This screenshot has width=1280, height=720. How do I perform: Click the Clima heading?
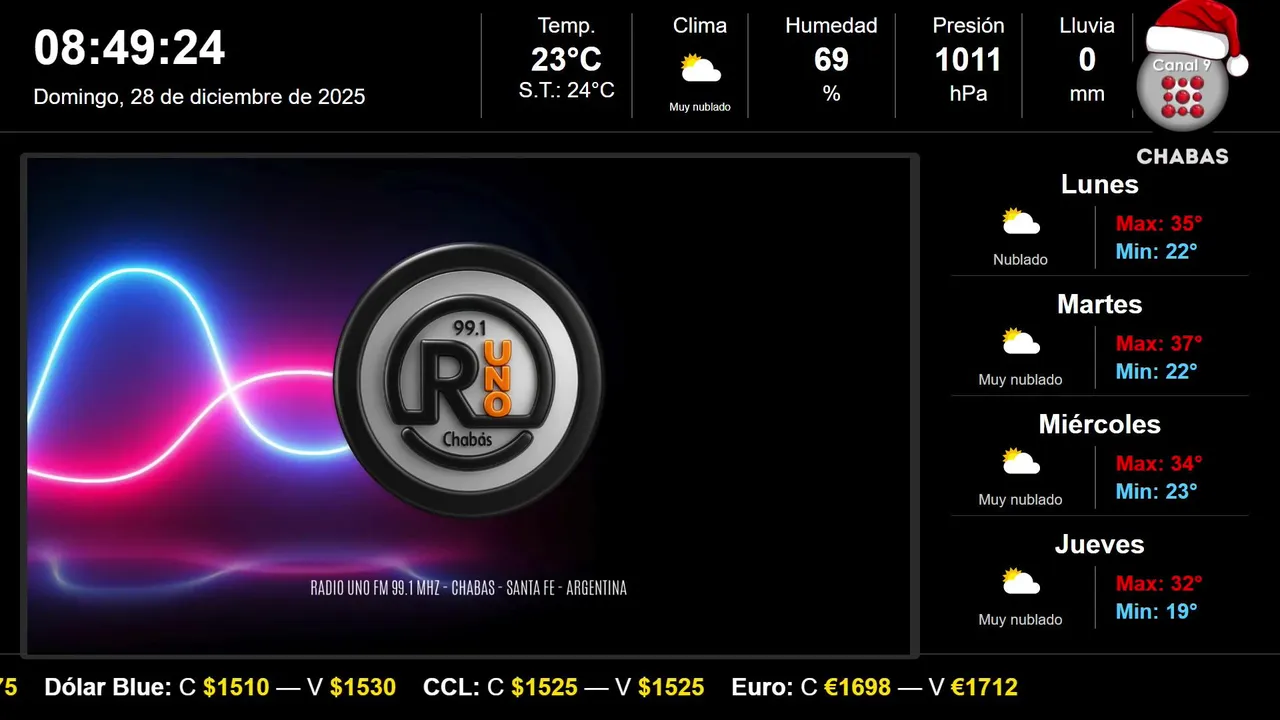point(700,26)
